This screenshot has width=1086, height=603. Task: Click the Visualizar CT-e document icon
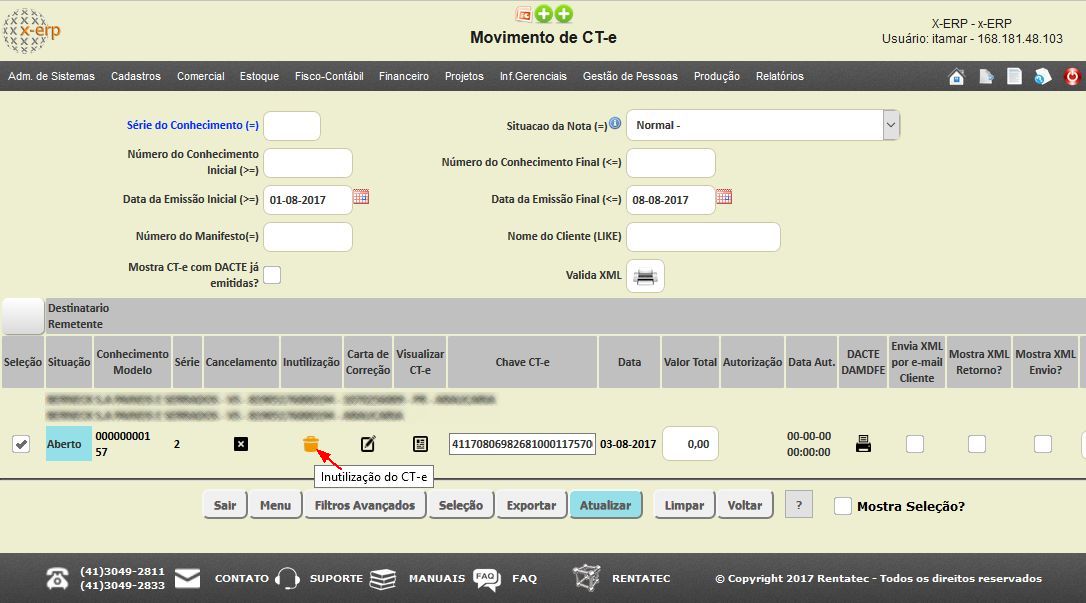pos(420,444)
